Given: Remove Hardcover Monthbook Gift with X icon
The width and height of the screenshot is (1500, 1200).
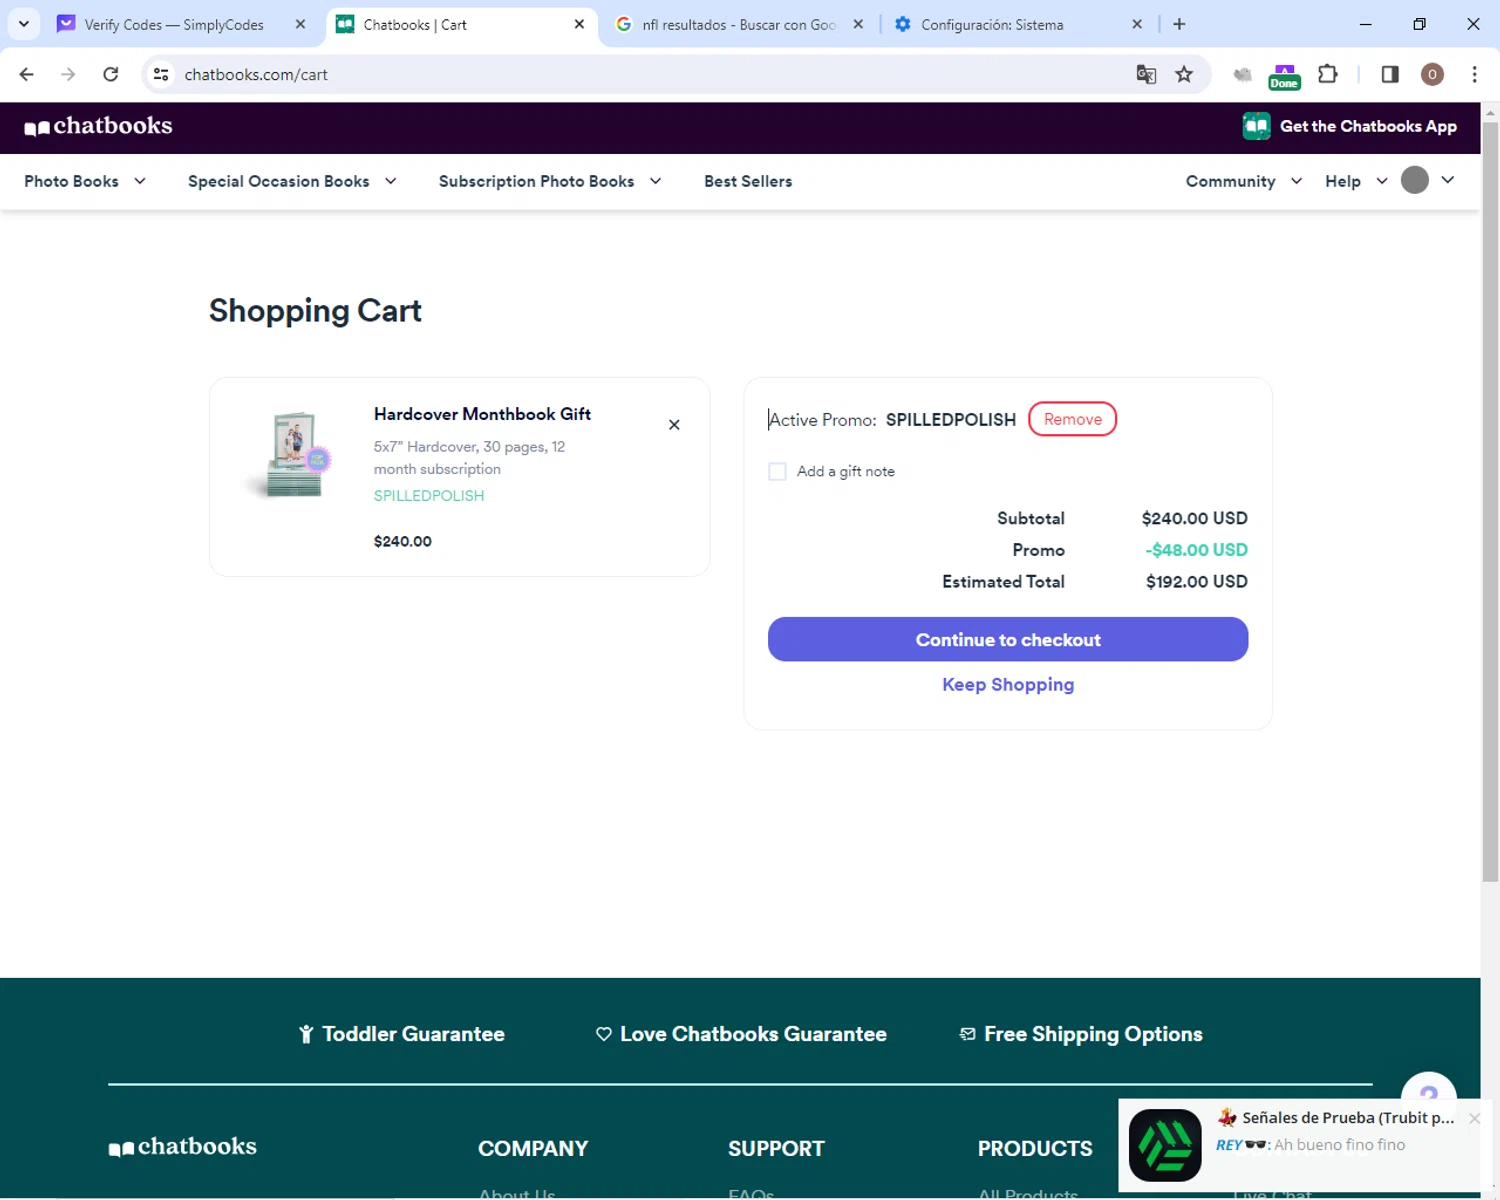Looking at the screenshot, I should [674, 425].
